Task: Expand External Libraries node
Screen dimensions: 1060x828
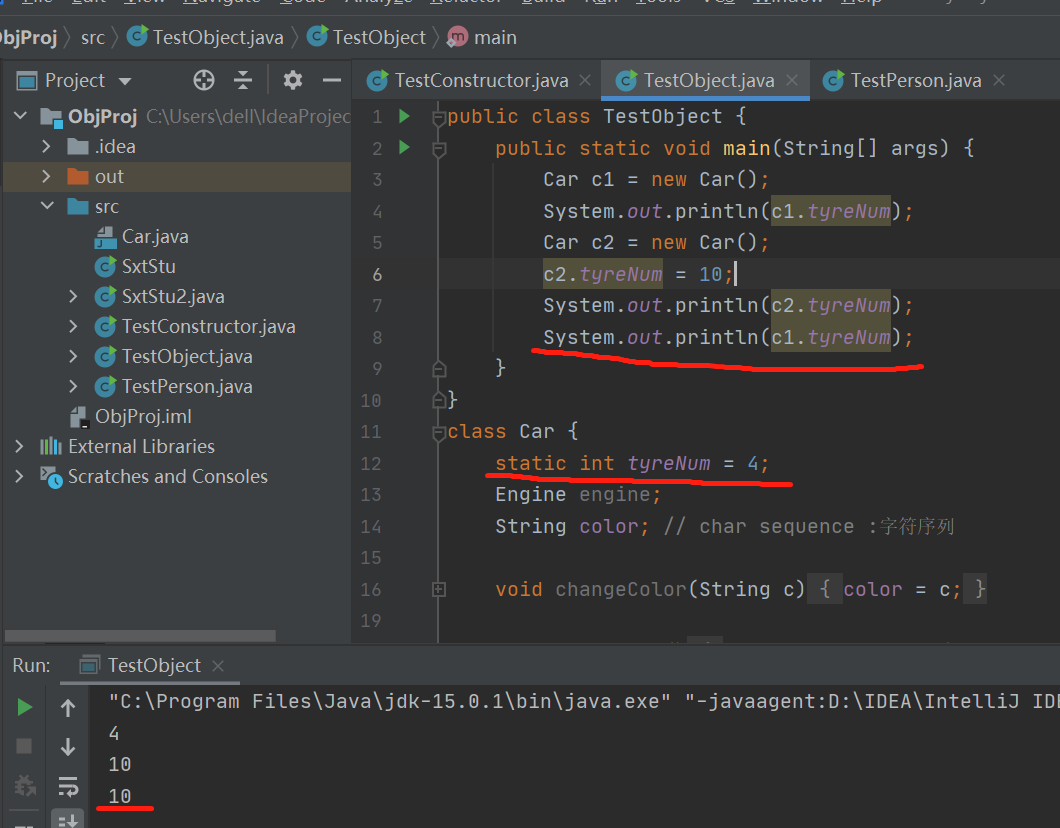Action: [x=19, y=446]
